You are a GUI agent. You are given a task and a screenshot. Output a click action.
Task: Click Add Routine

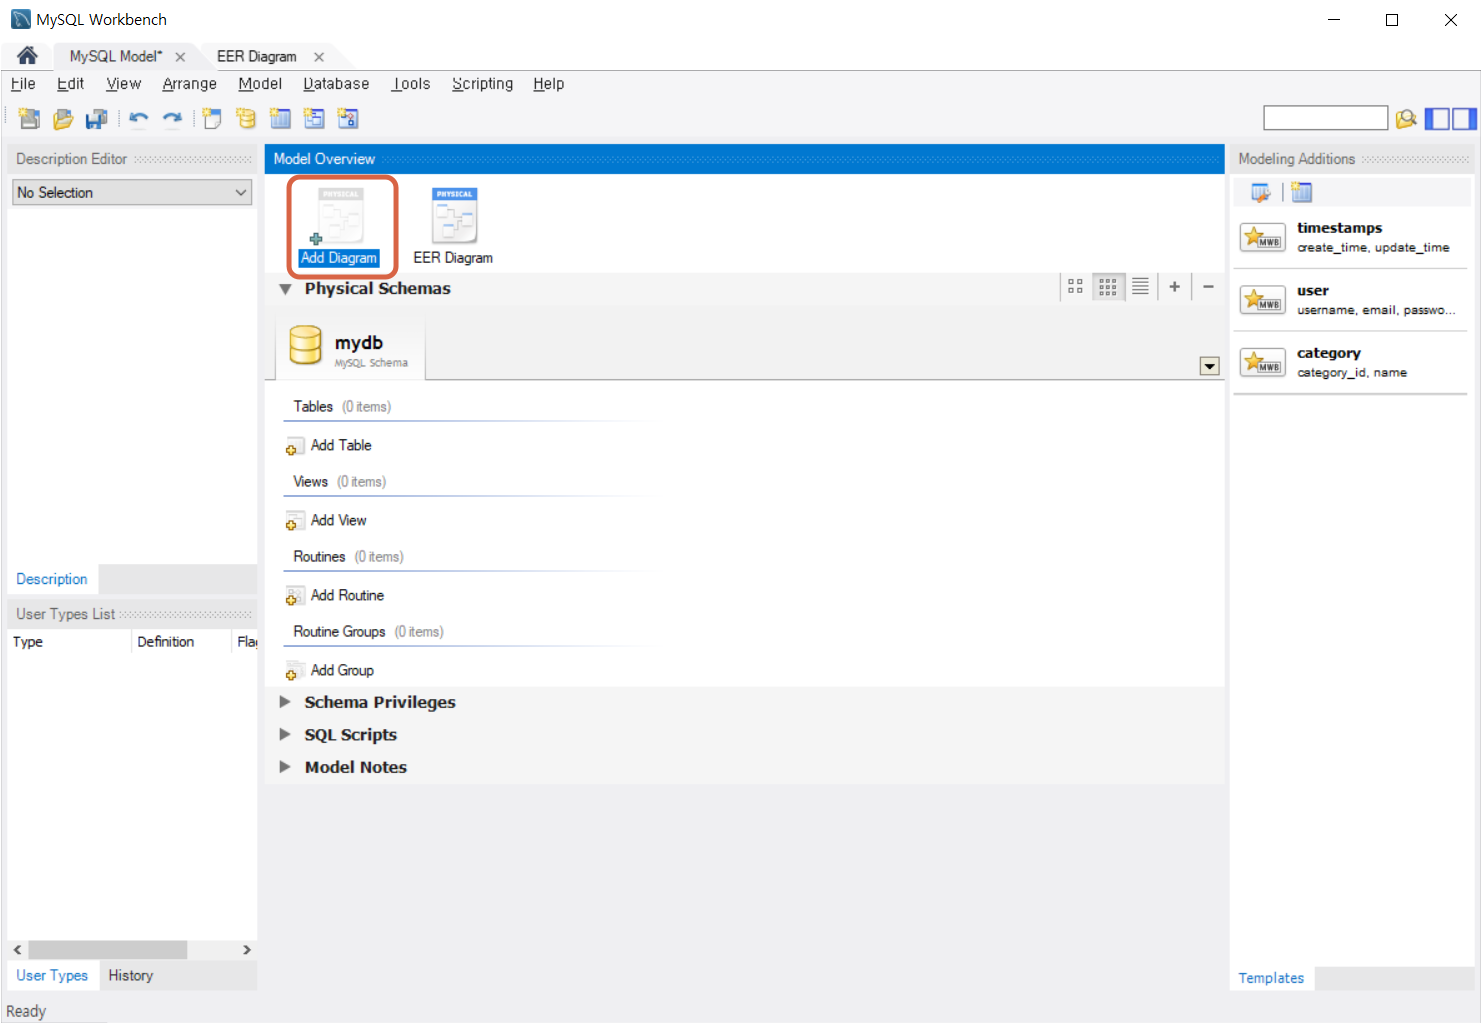pos(335,596)
